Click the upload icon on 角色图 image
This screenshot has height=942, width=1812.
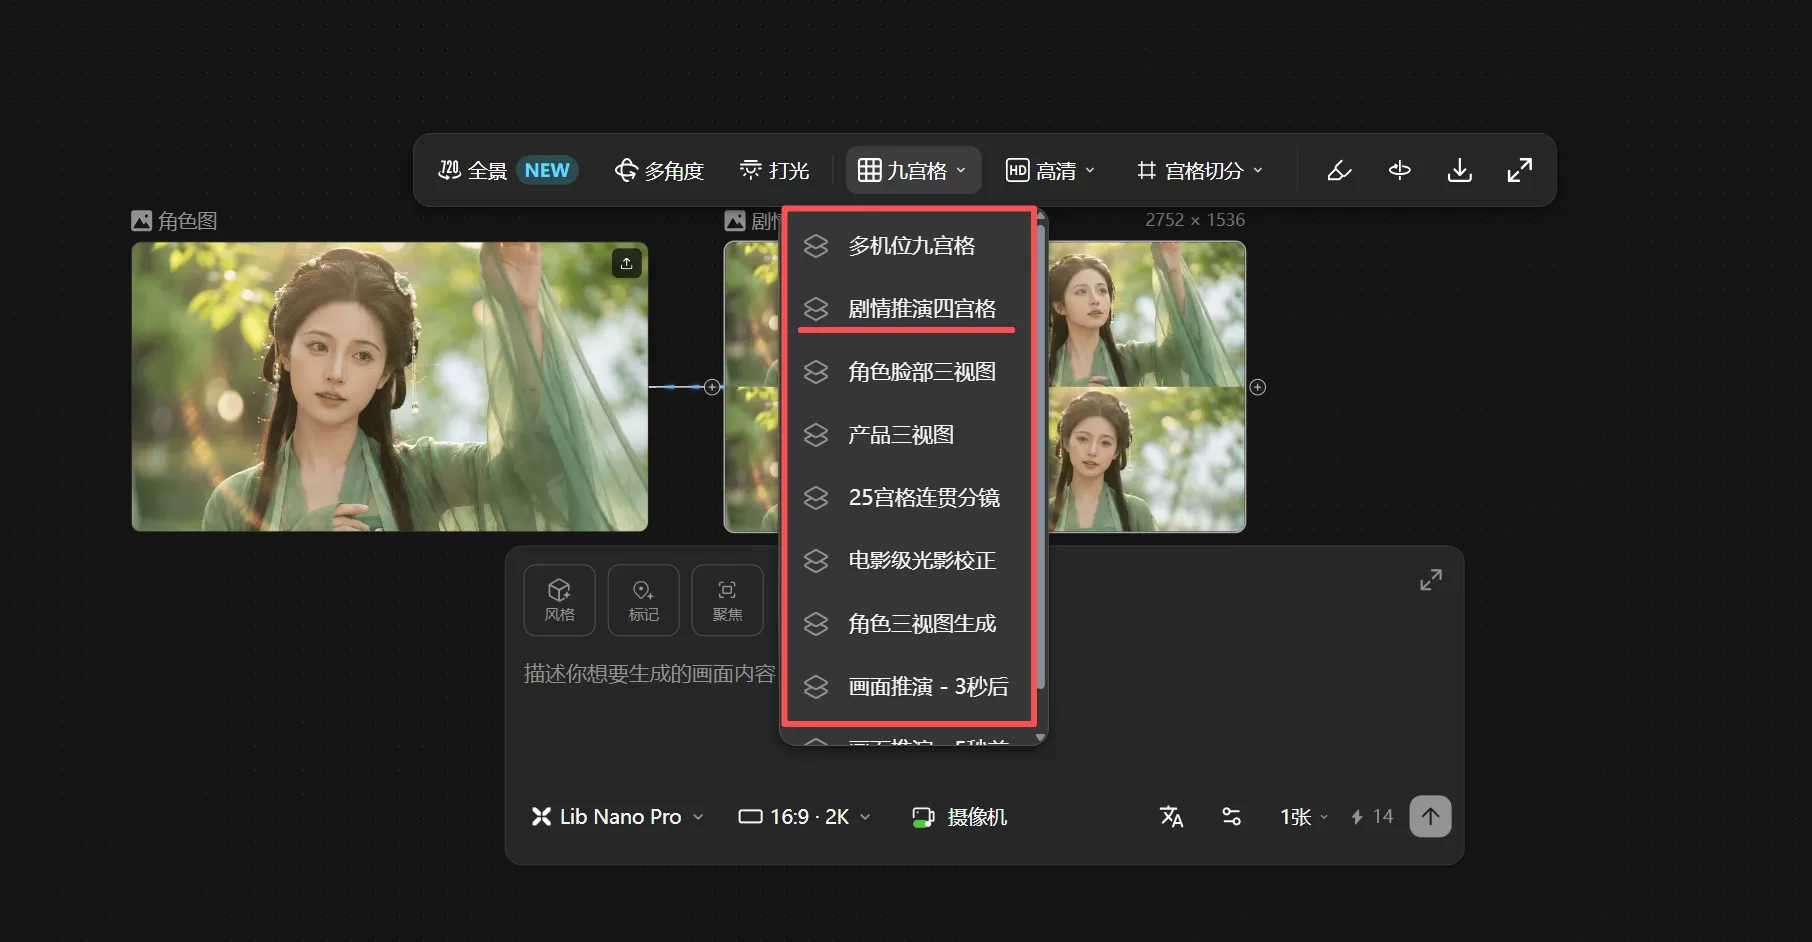(x=626, y=263)
